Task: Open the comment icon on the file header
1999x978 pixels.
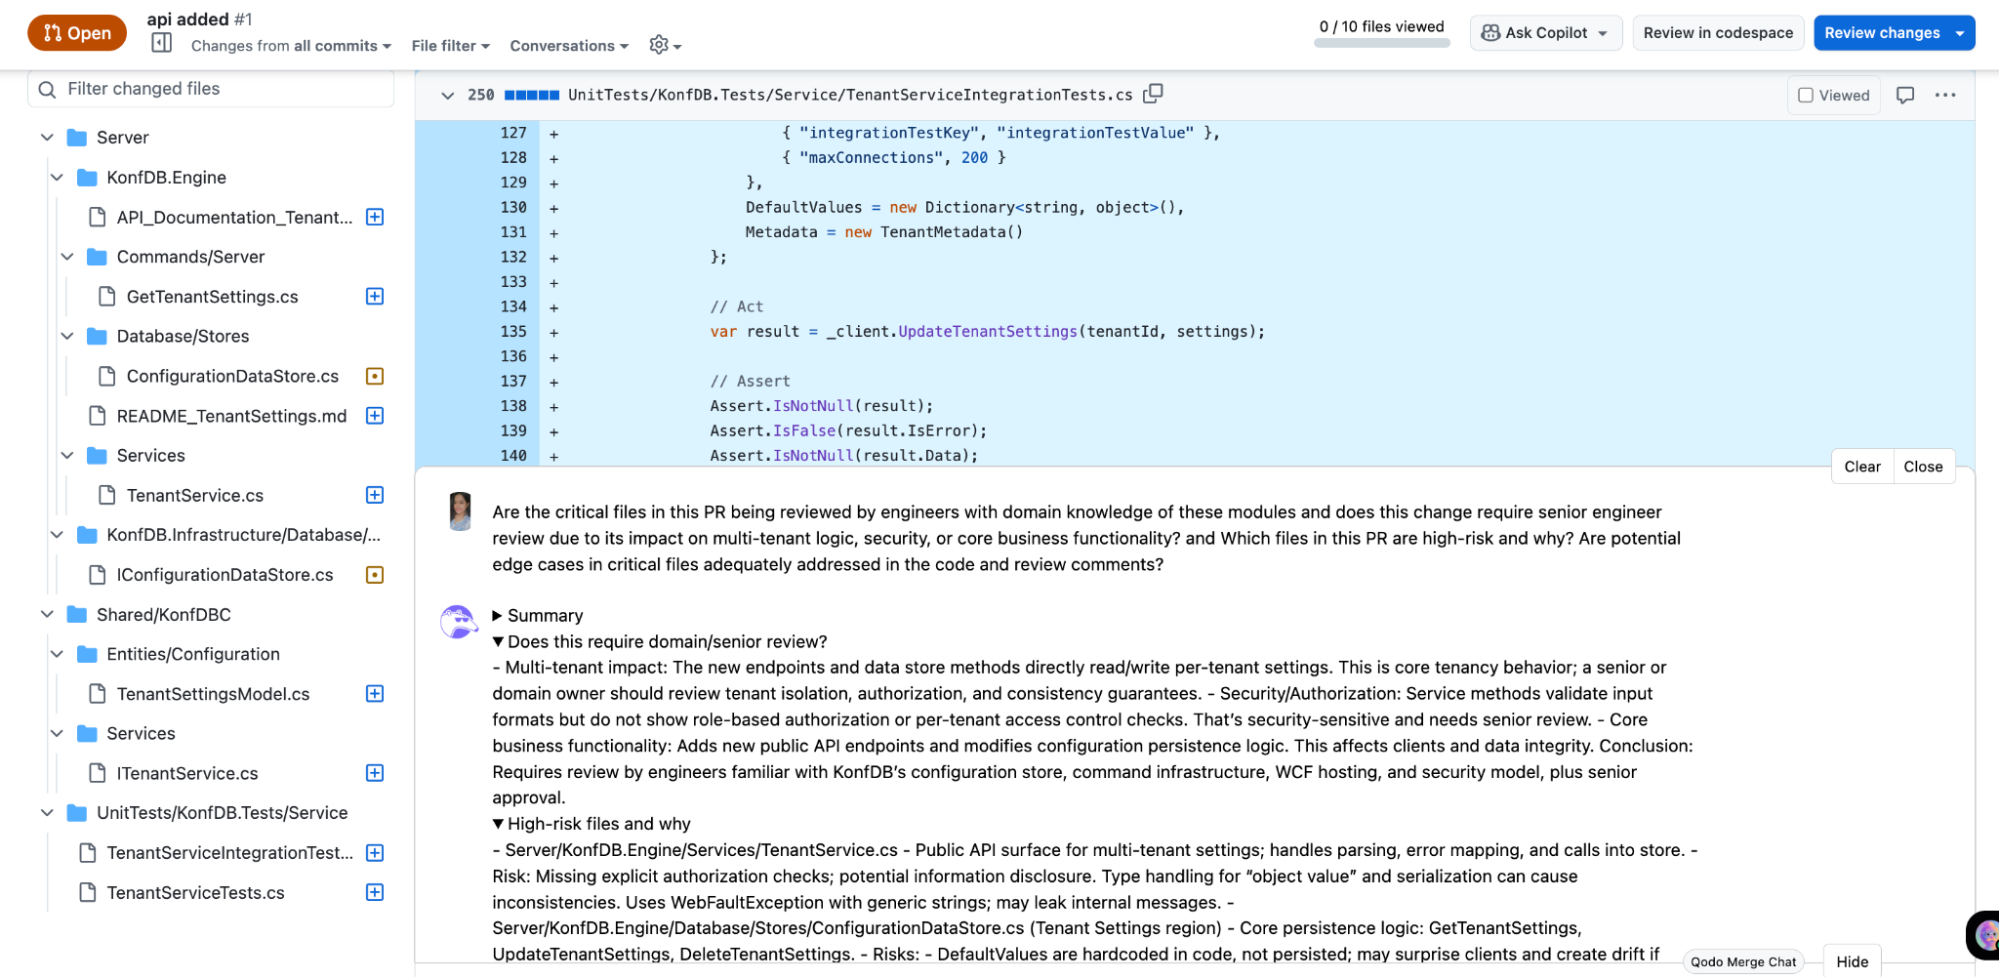Action: click(1905, 94)
